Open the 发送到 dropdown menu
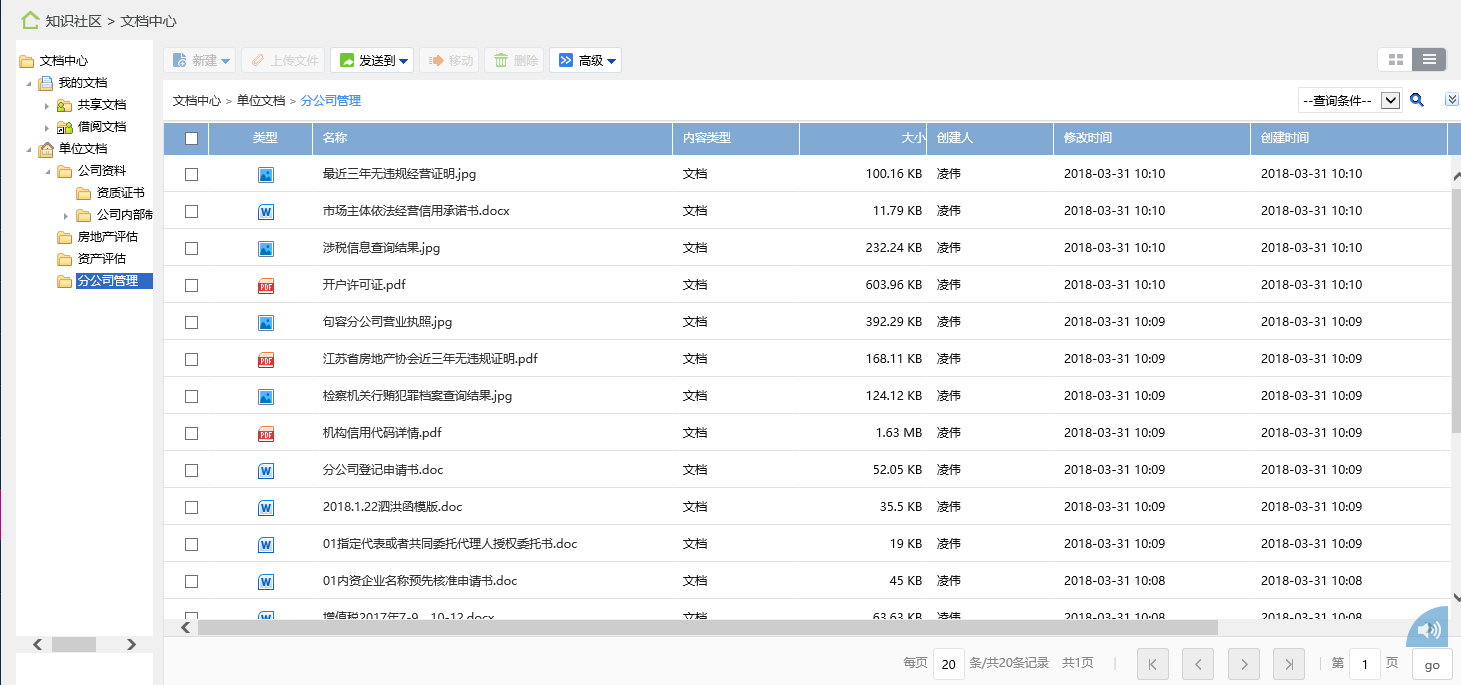Screen dimensions: 1461x685 coord(371,61)
